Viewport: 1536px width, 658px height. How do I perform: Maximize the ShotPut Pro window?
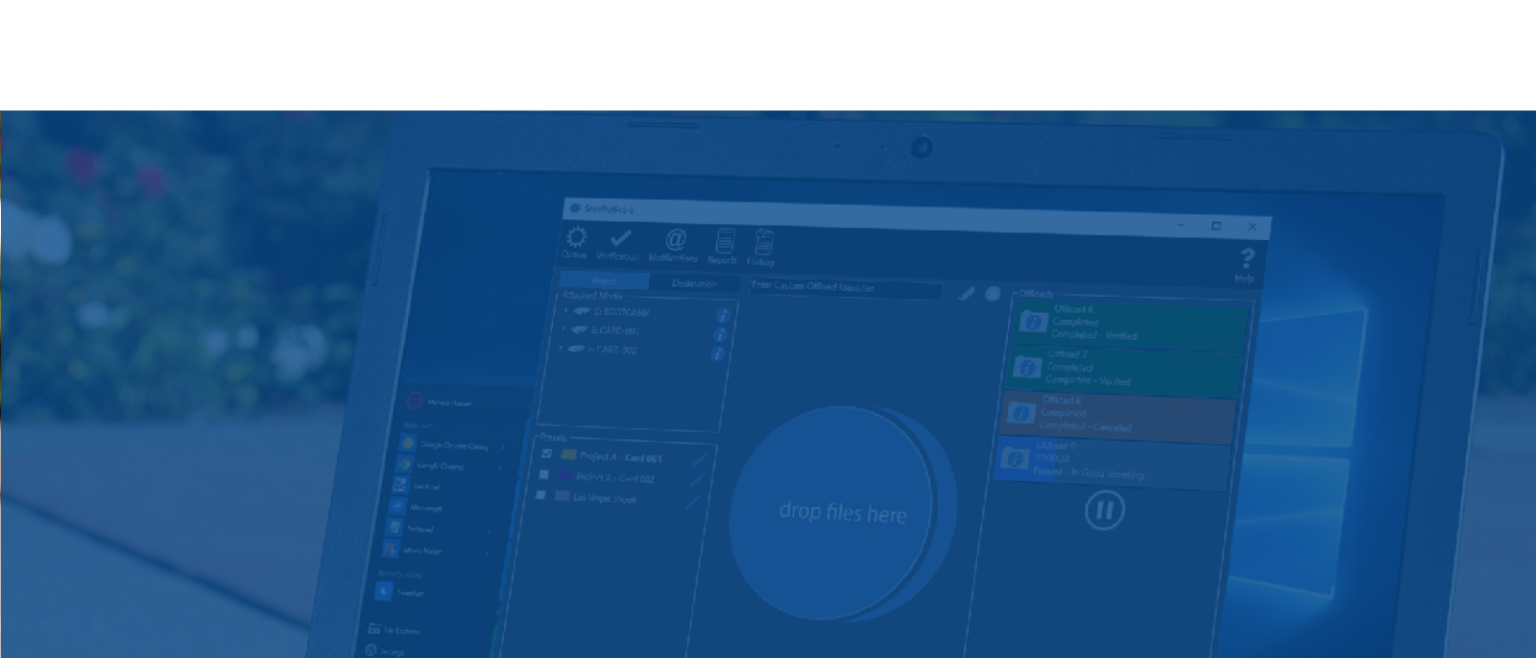[1216, 226]
